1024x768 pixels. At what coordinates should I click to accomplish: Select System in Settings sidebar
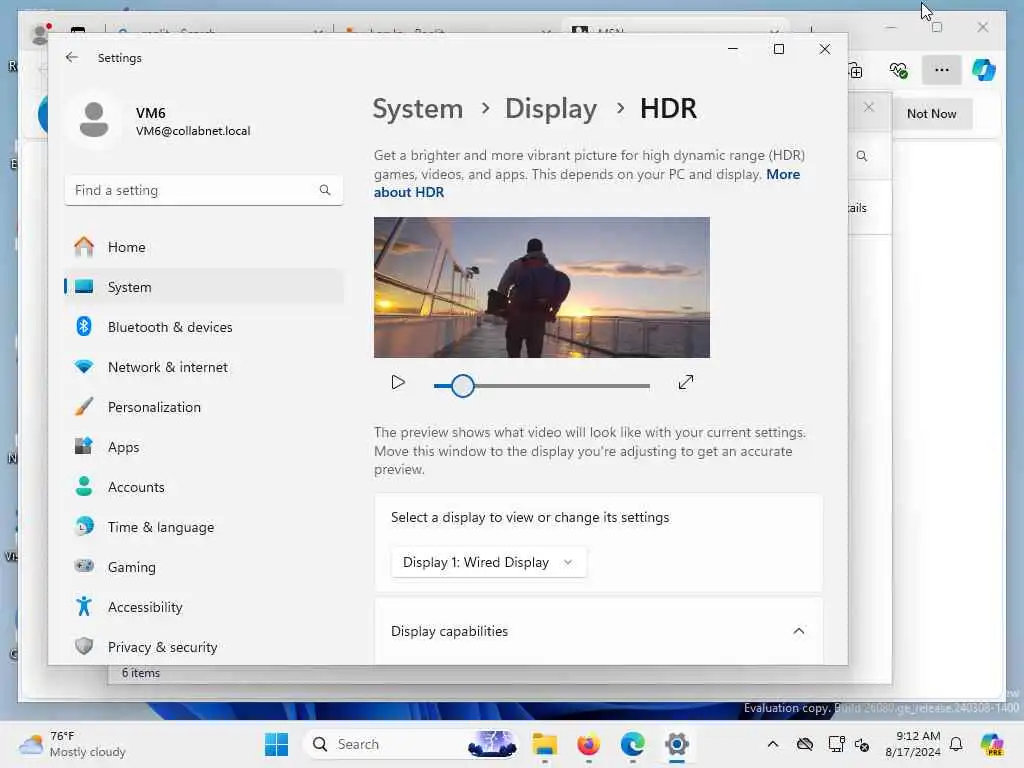coord(204,287)
